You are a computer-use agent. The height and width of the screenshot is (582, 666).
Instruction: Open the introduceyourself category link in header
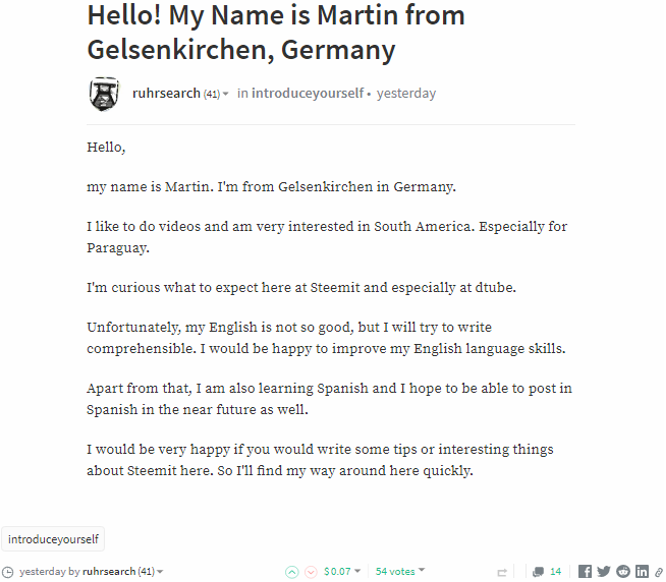pos(307,93)
